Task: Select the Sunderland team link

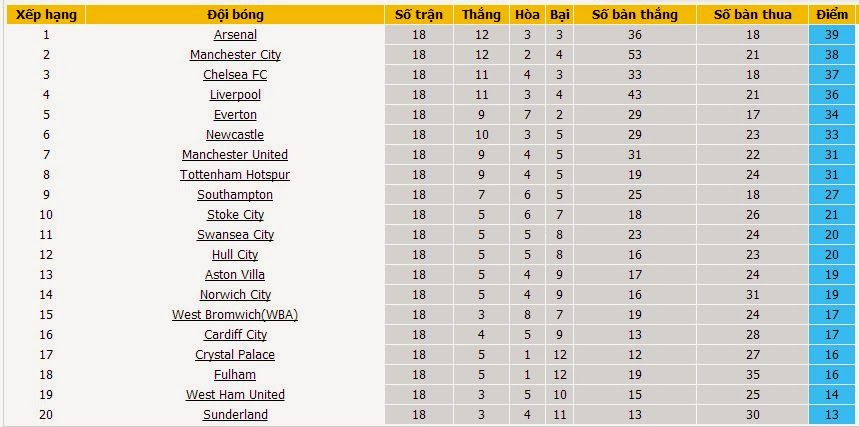Action: click(235, 415)
